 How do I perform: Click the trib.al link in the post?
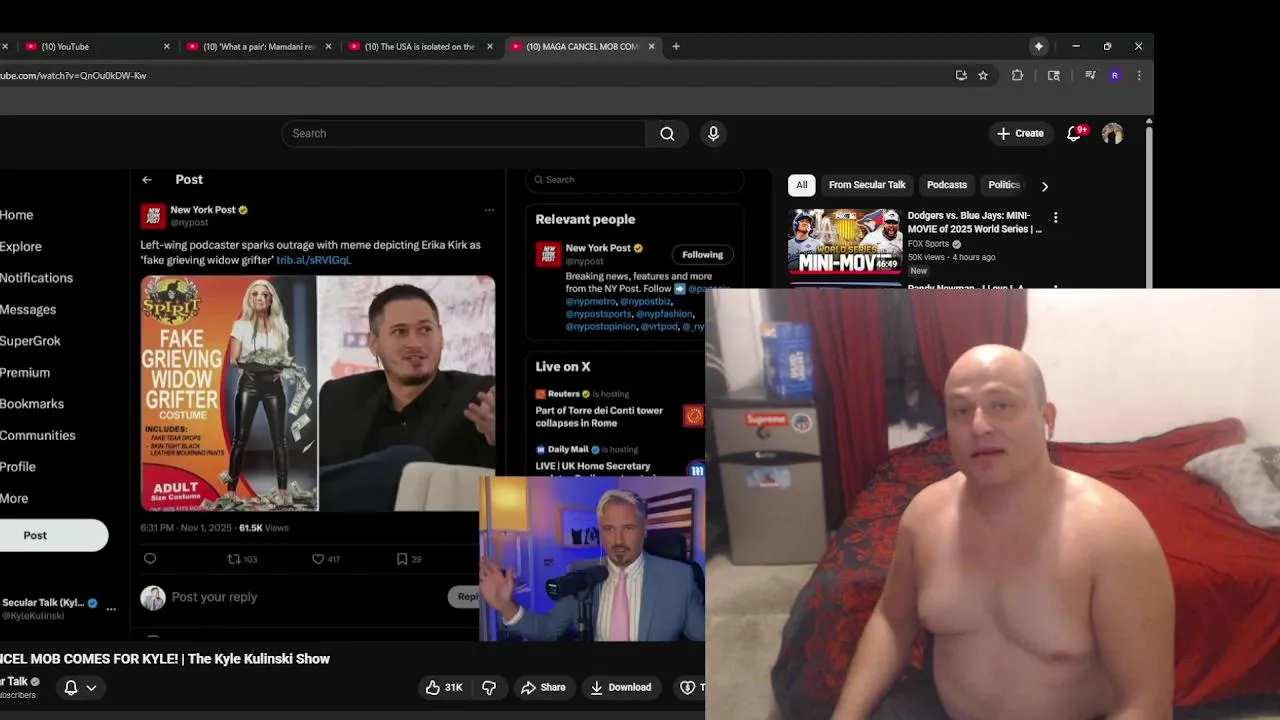click(314, 260)
